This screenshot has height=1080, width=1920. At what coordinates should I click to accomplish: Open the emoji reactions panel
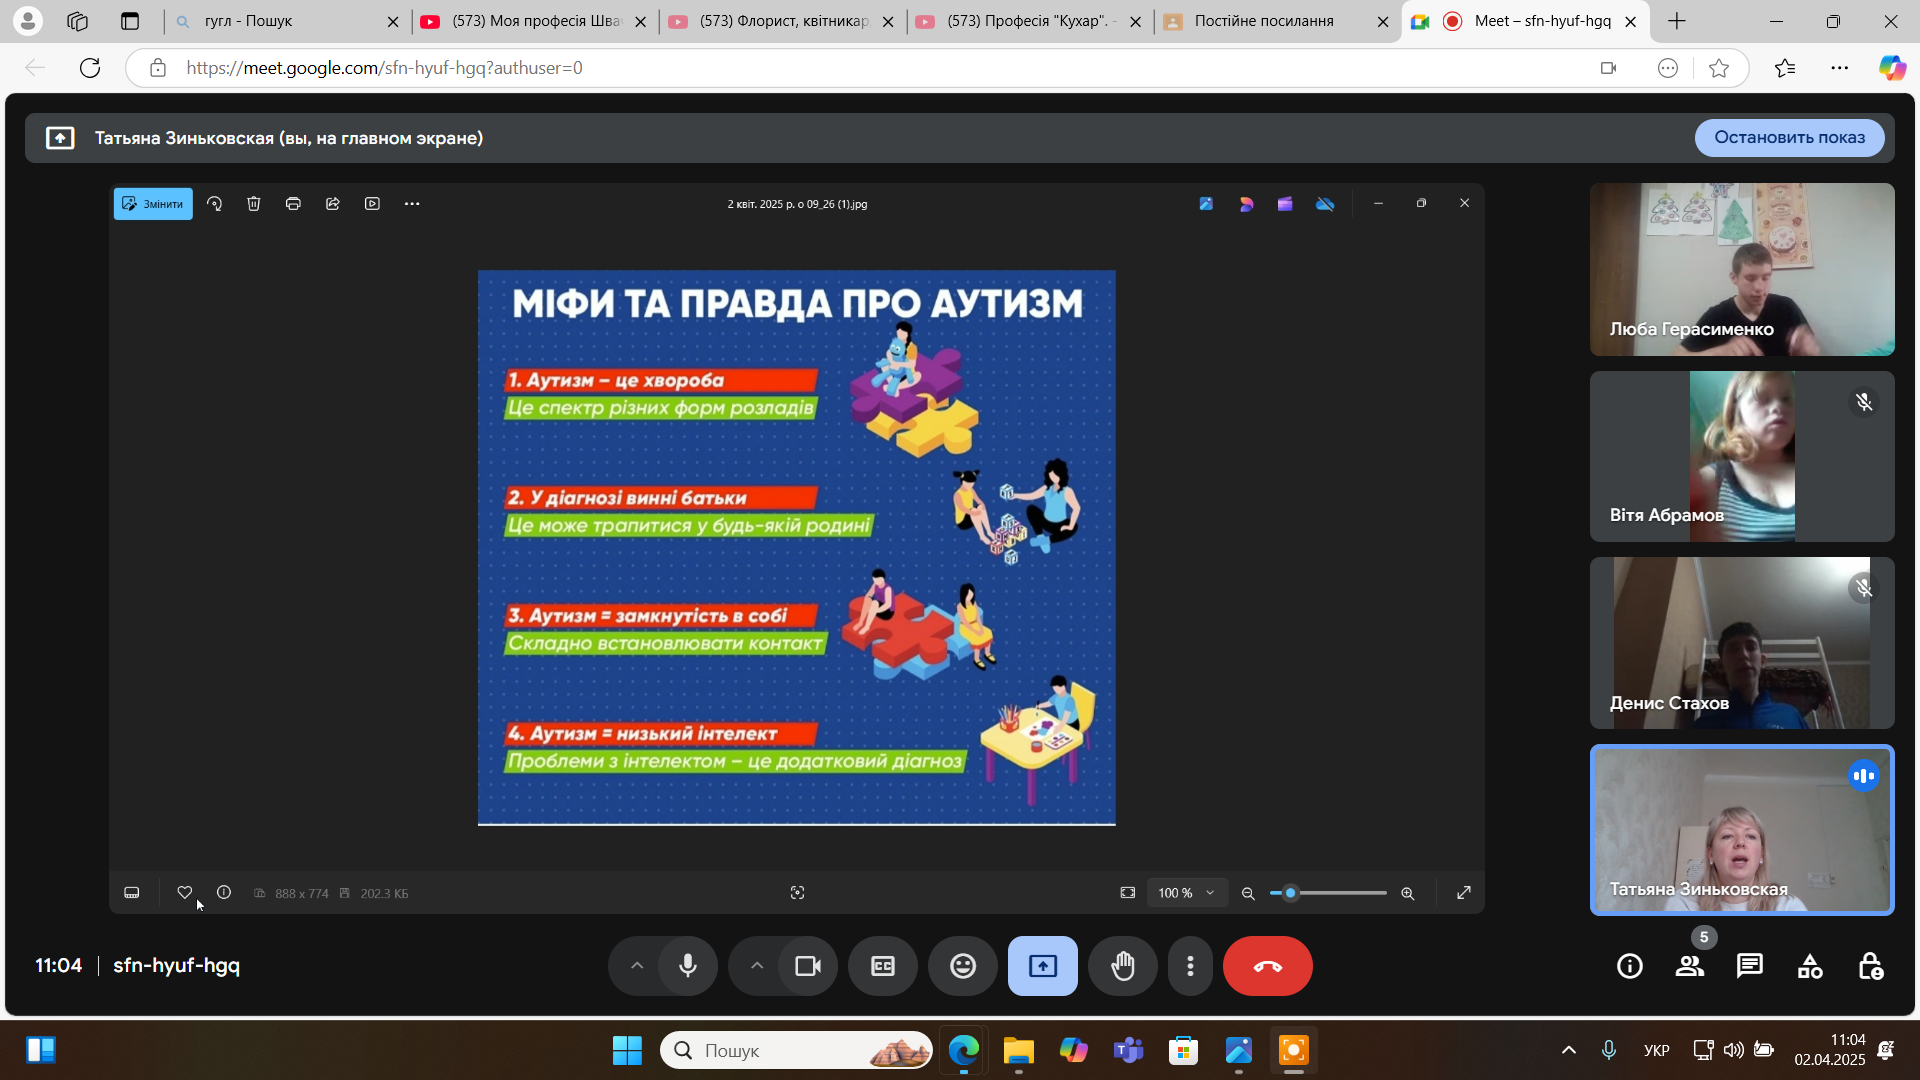pyautogui.click(x=963, y=966)
